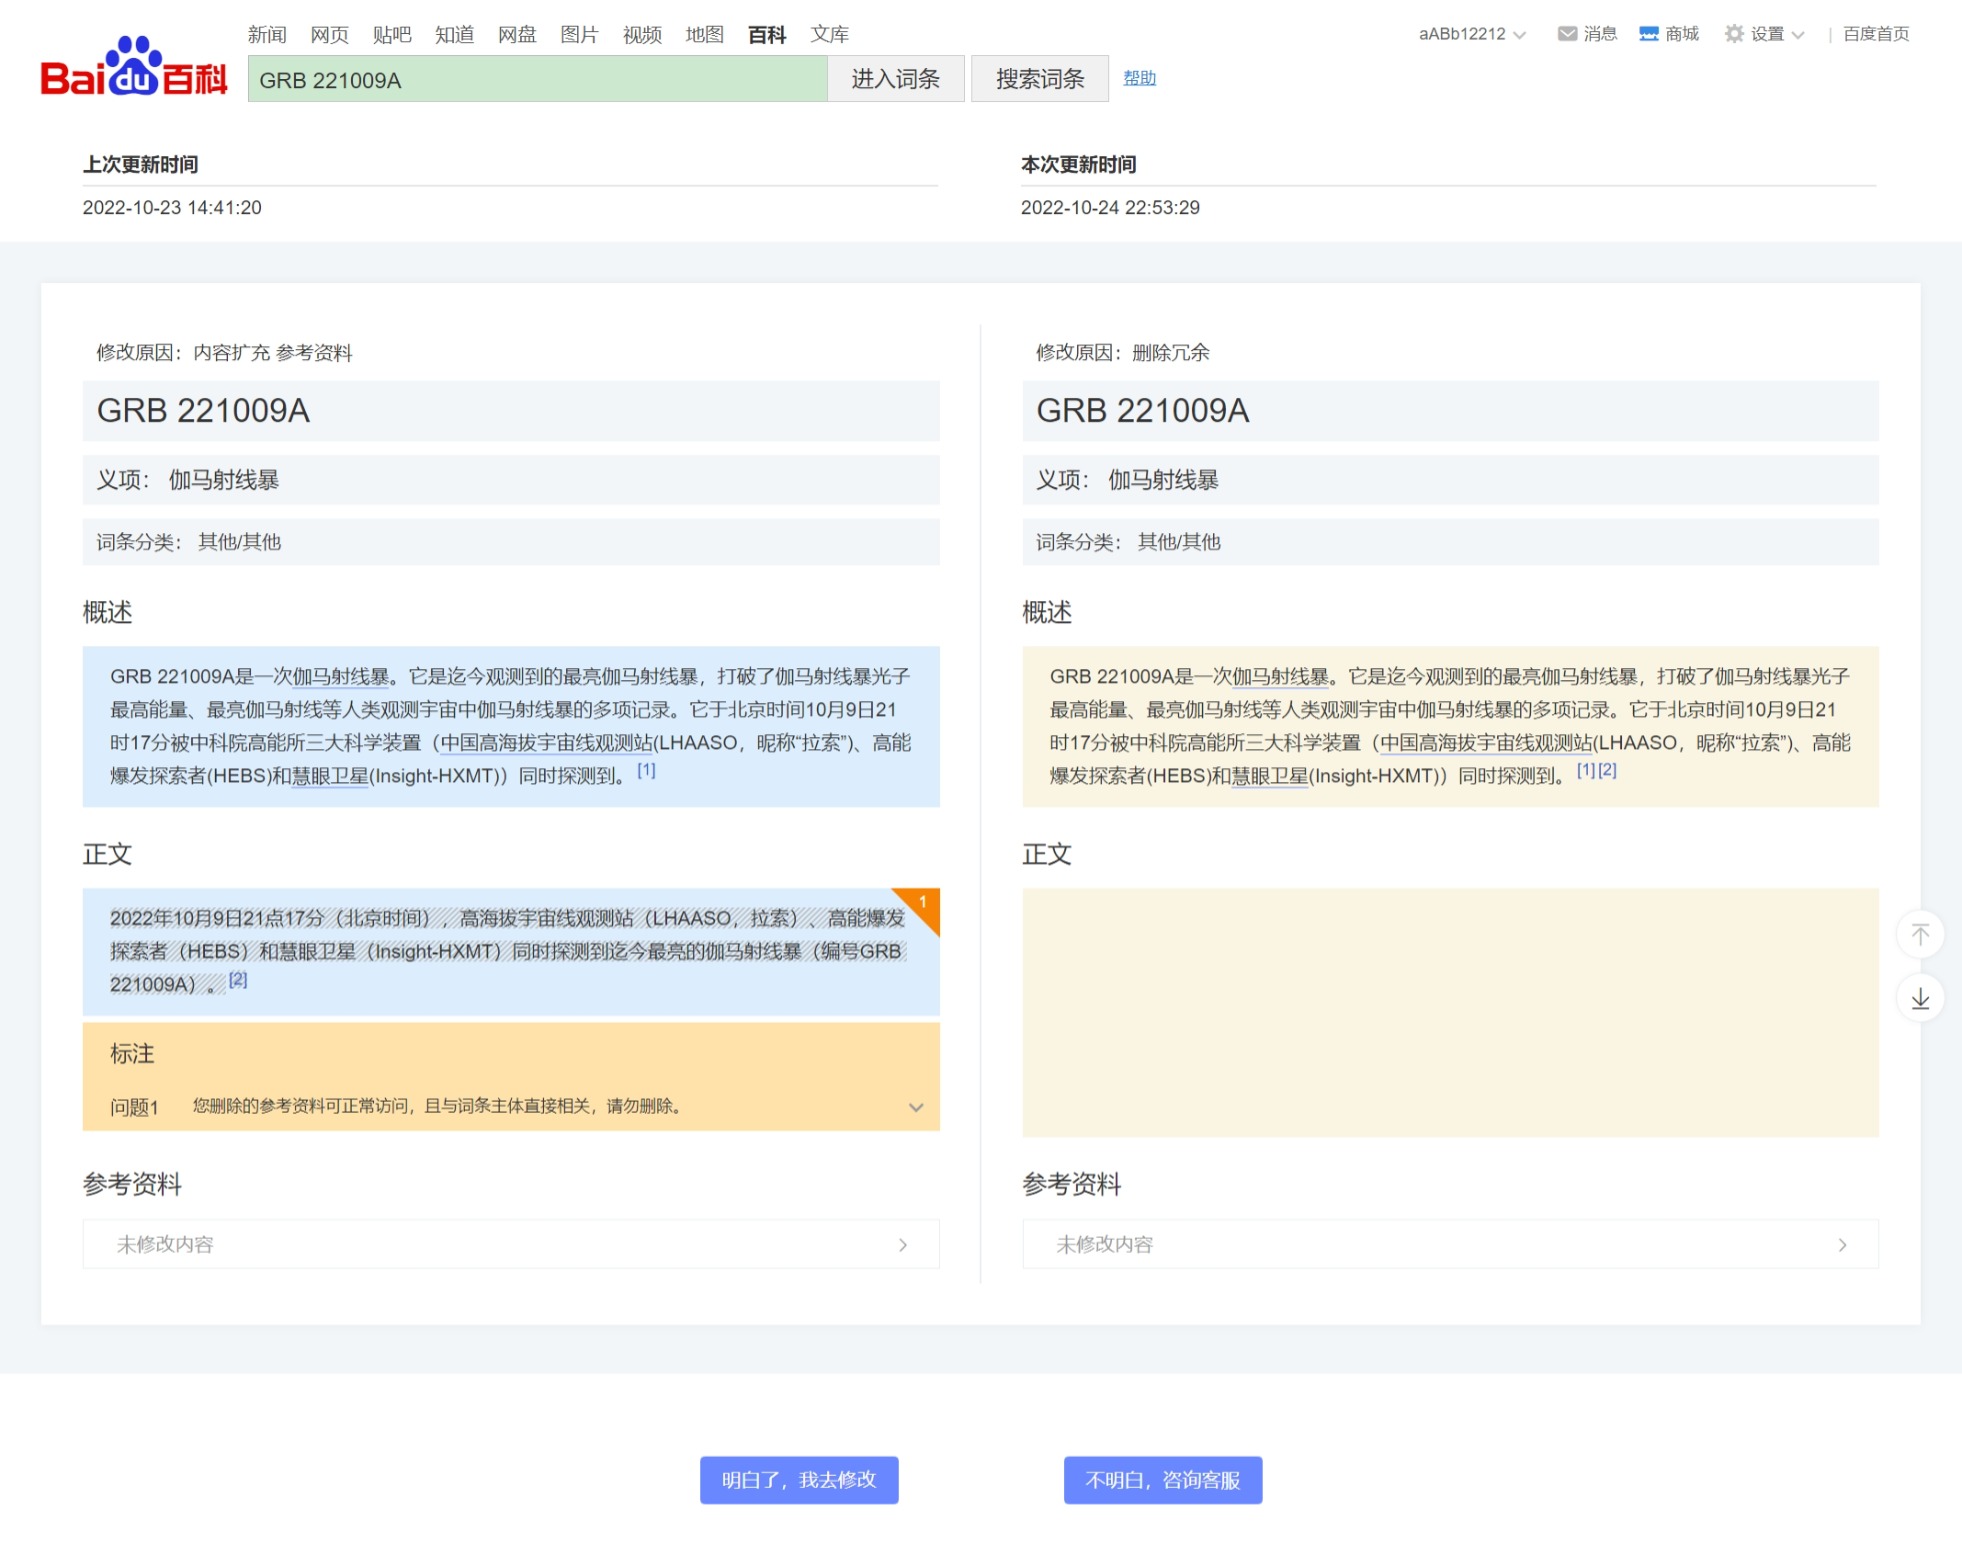Go to 网页 in top navigation
1962x1544 pixels.
pyautogui.click(x=330, y=35)
